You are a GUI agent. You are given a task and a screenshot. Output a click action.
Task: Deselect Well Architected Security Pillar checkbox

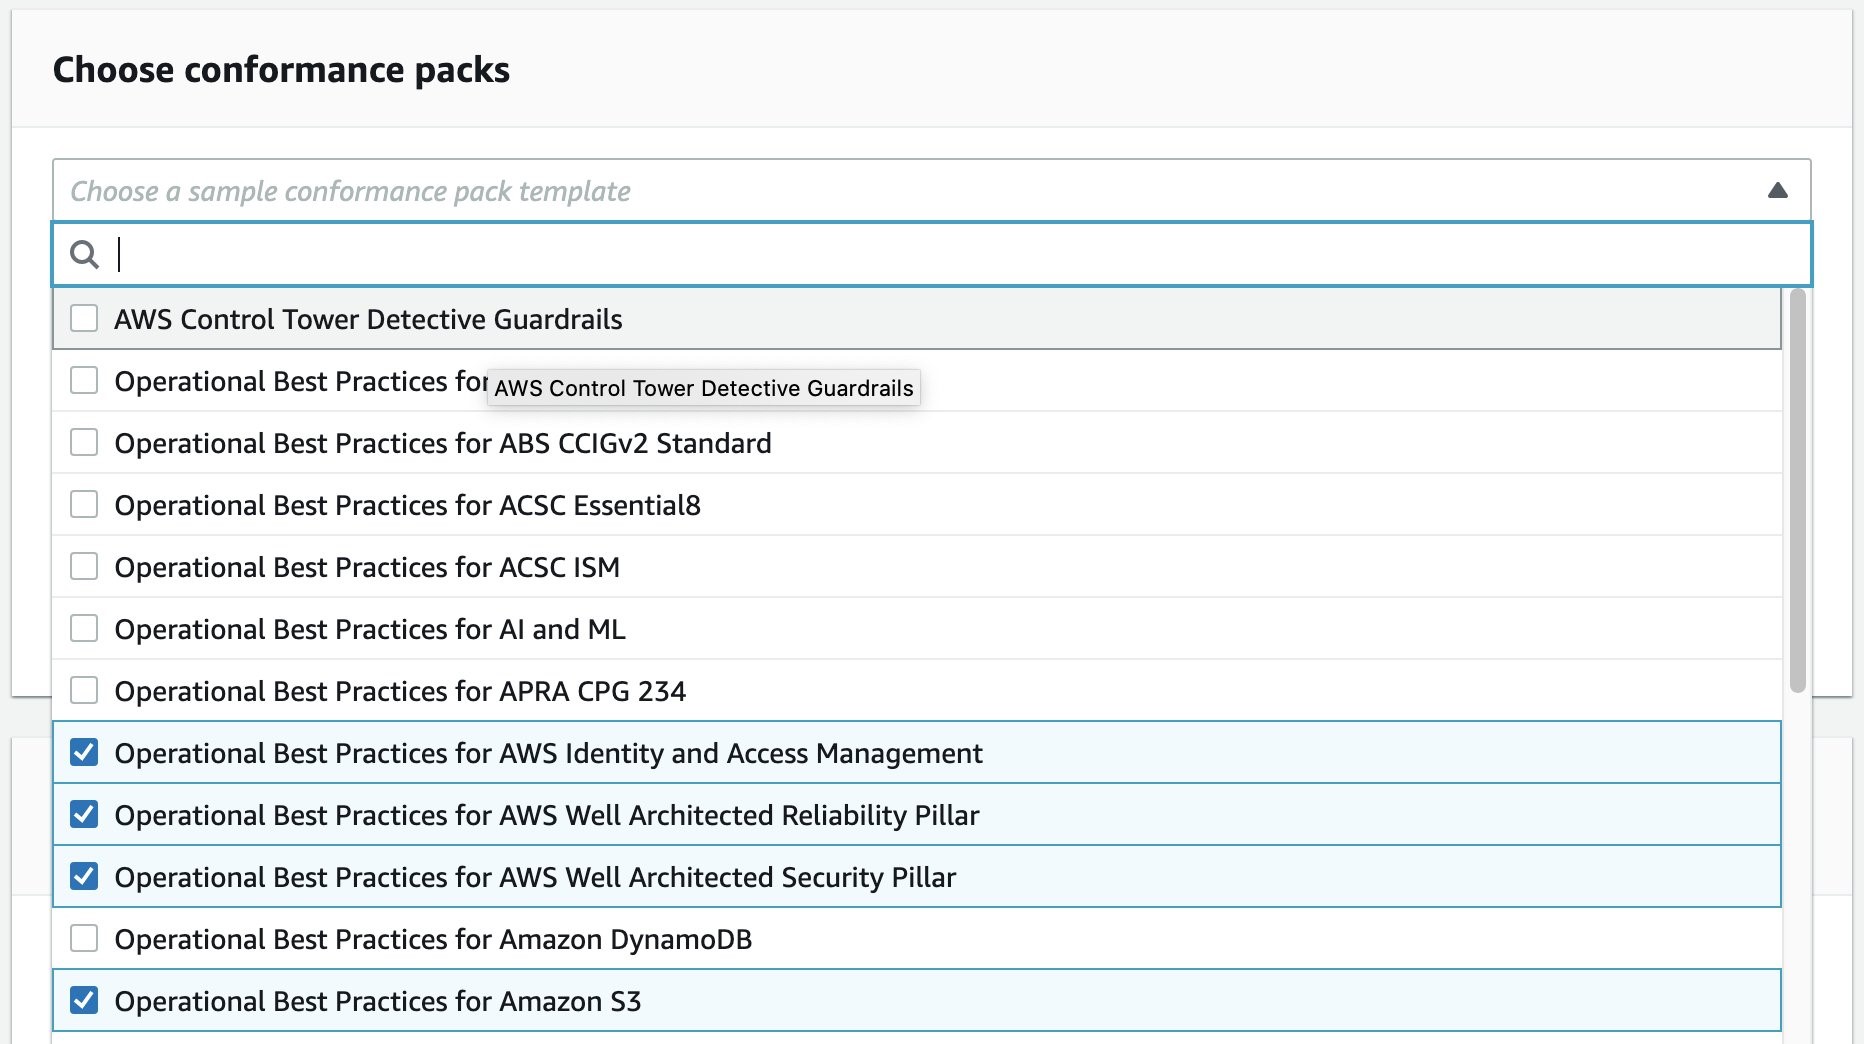[x=84, y=877]
